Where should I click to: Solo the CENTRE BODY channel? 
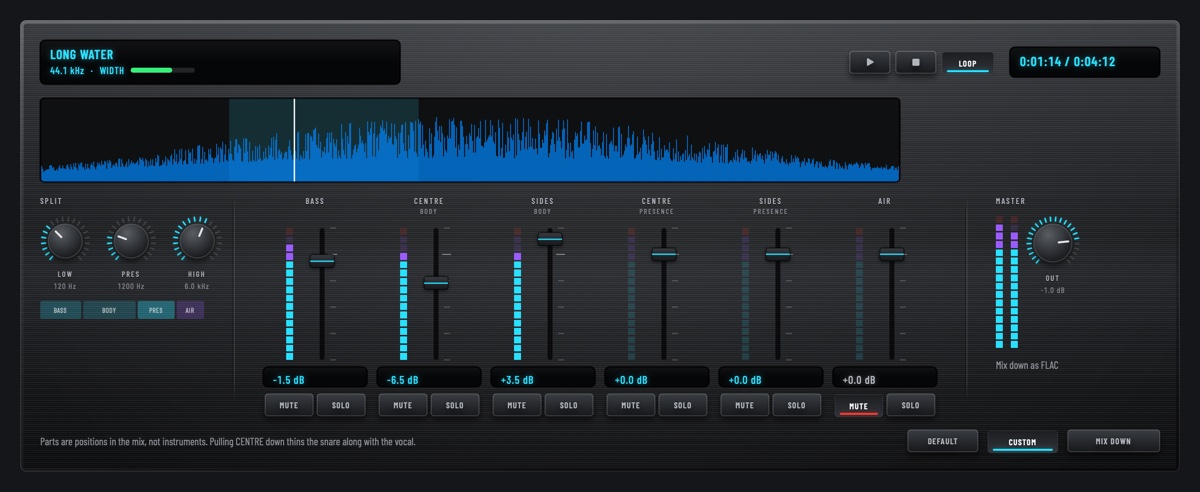coord(455,405)
